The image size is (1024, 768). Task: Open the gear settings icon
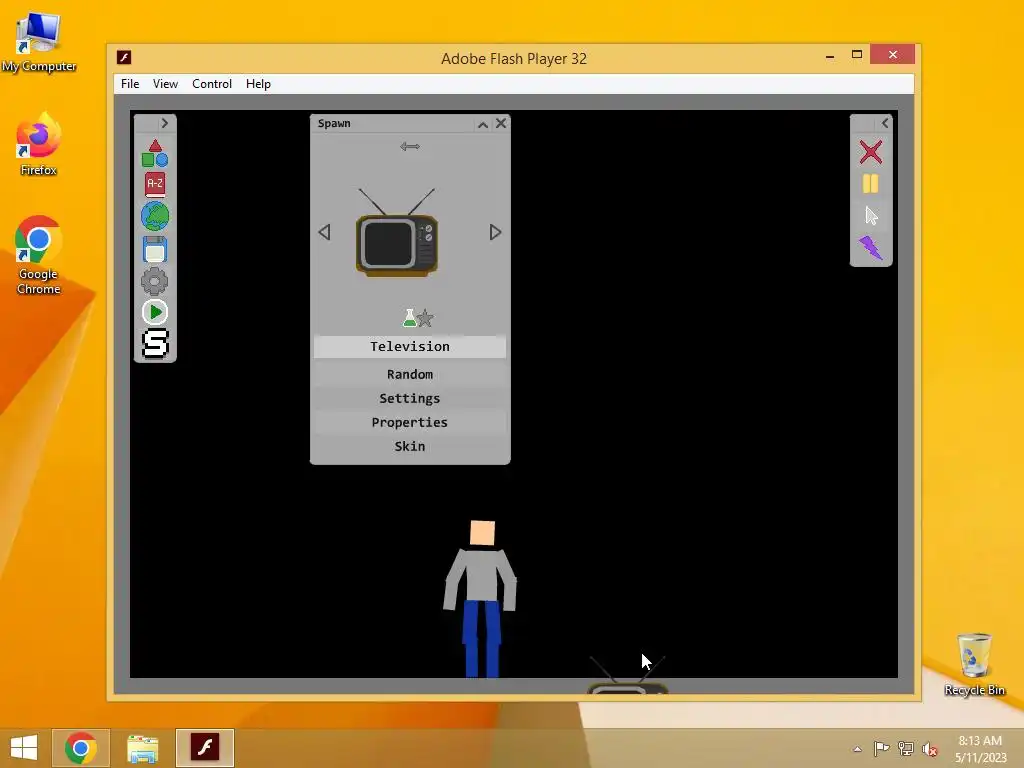point(155,281)
